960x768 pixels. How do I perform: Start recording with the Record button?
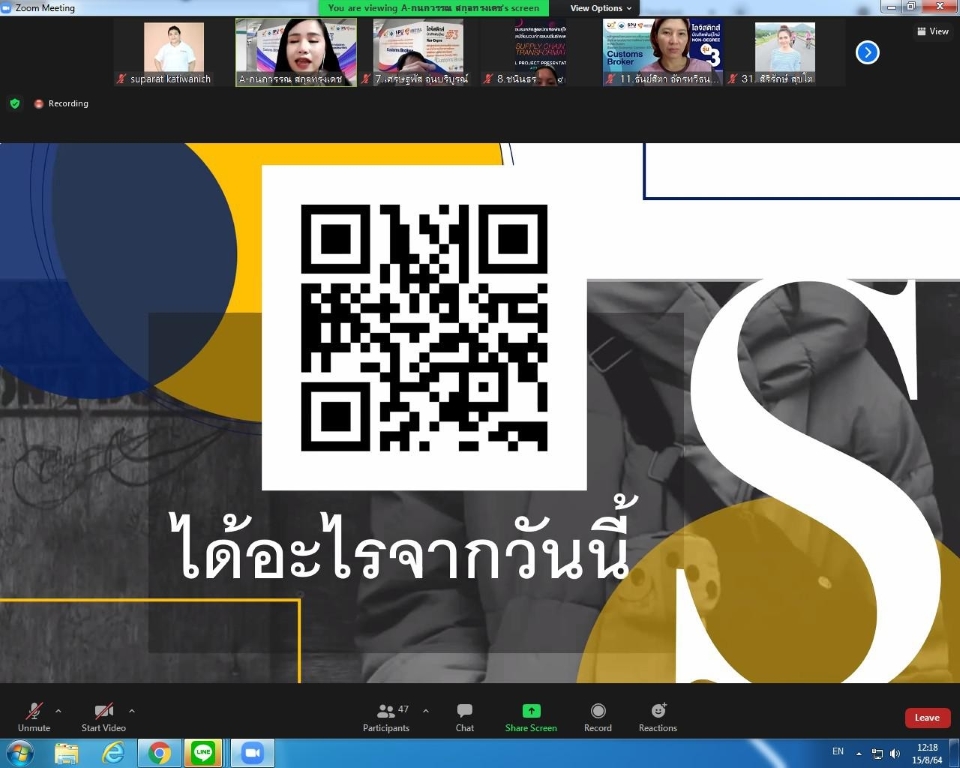(598, 717)
